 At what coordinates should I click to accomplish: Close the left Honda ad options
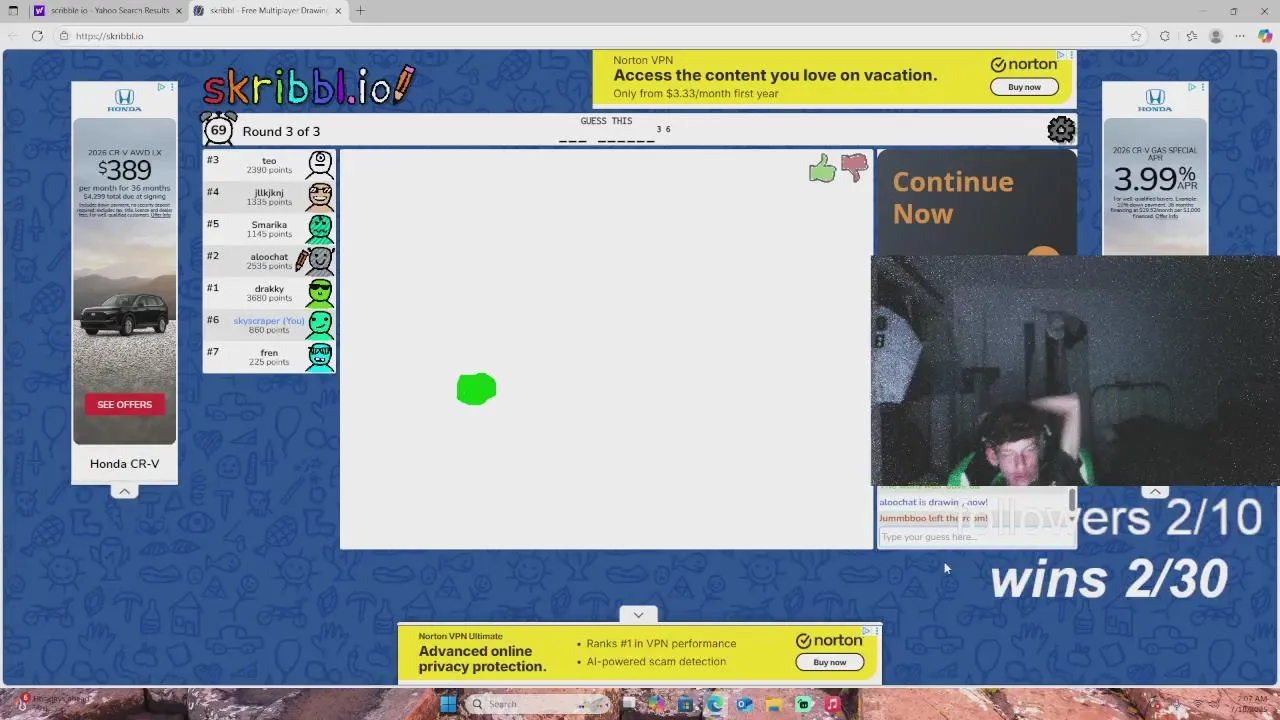point(171,87)
